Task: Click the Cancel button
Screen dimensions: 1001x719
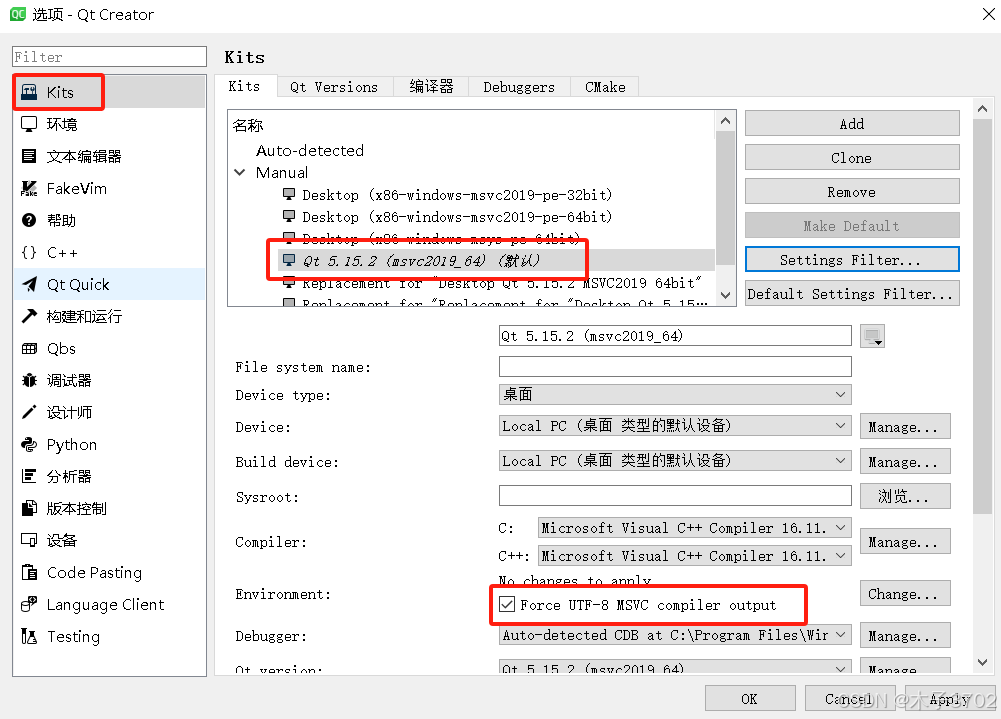Action: [x=850, y=699]
